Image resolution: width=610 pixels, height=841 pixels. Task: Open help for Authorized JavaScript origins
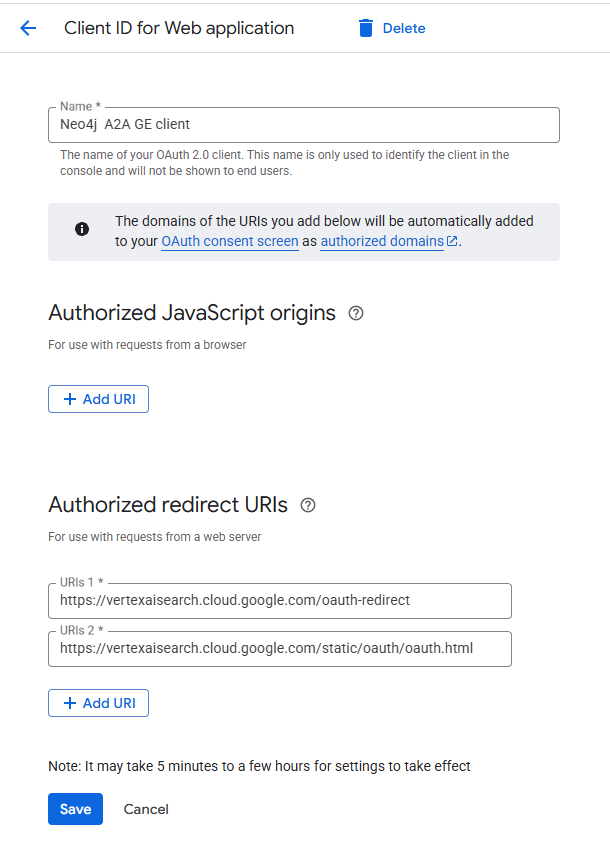coord(356,313)
